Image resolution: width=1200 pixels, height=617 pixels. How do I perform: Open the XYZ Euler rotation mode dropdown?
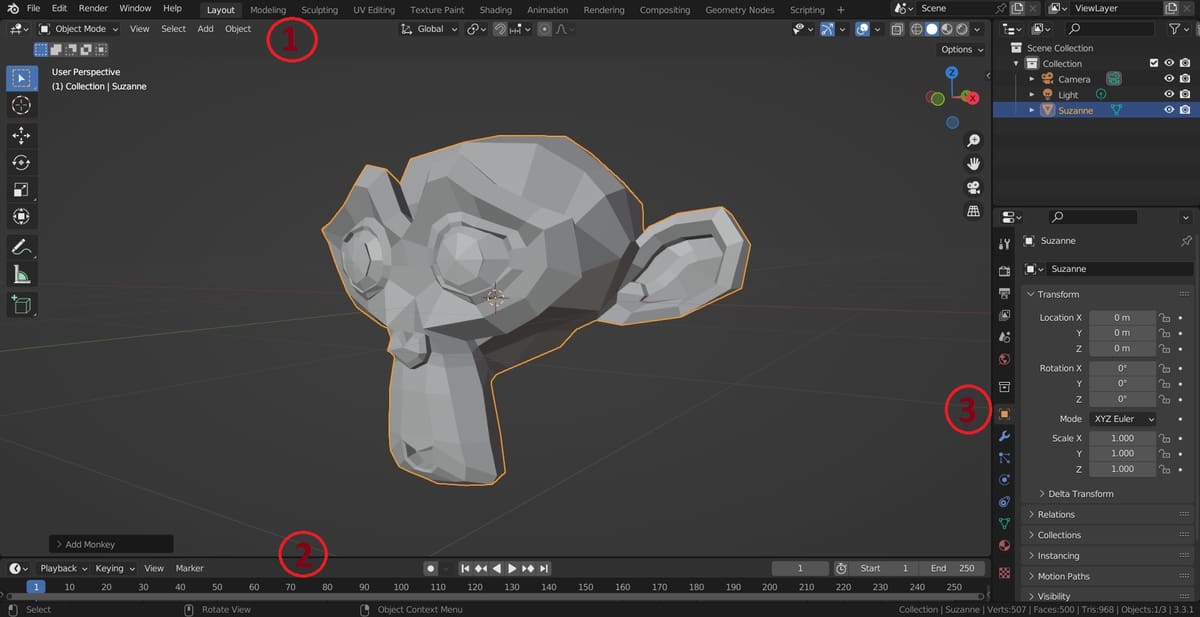point(1123,419)
